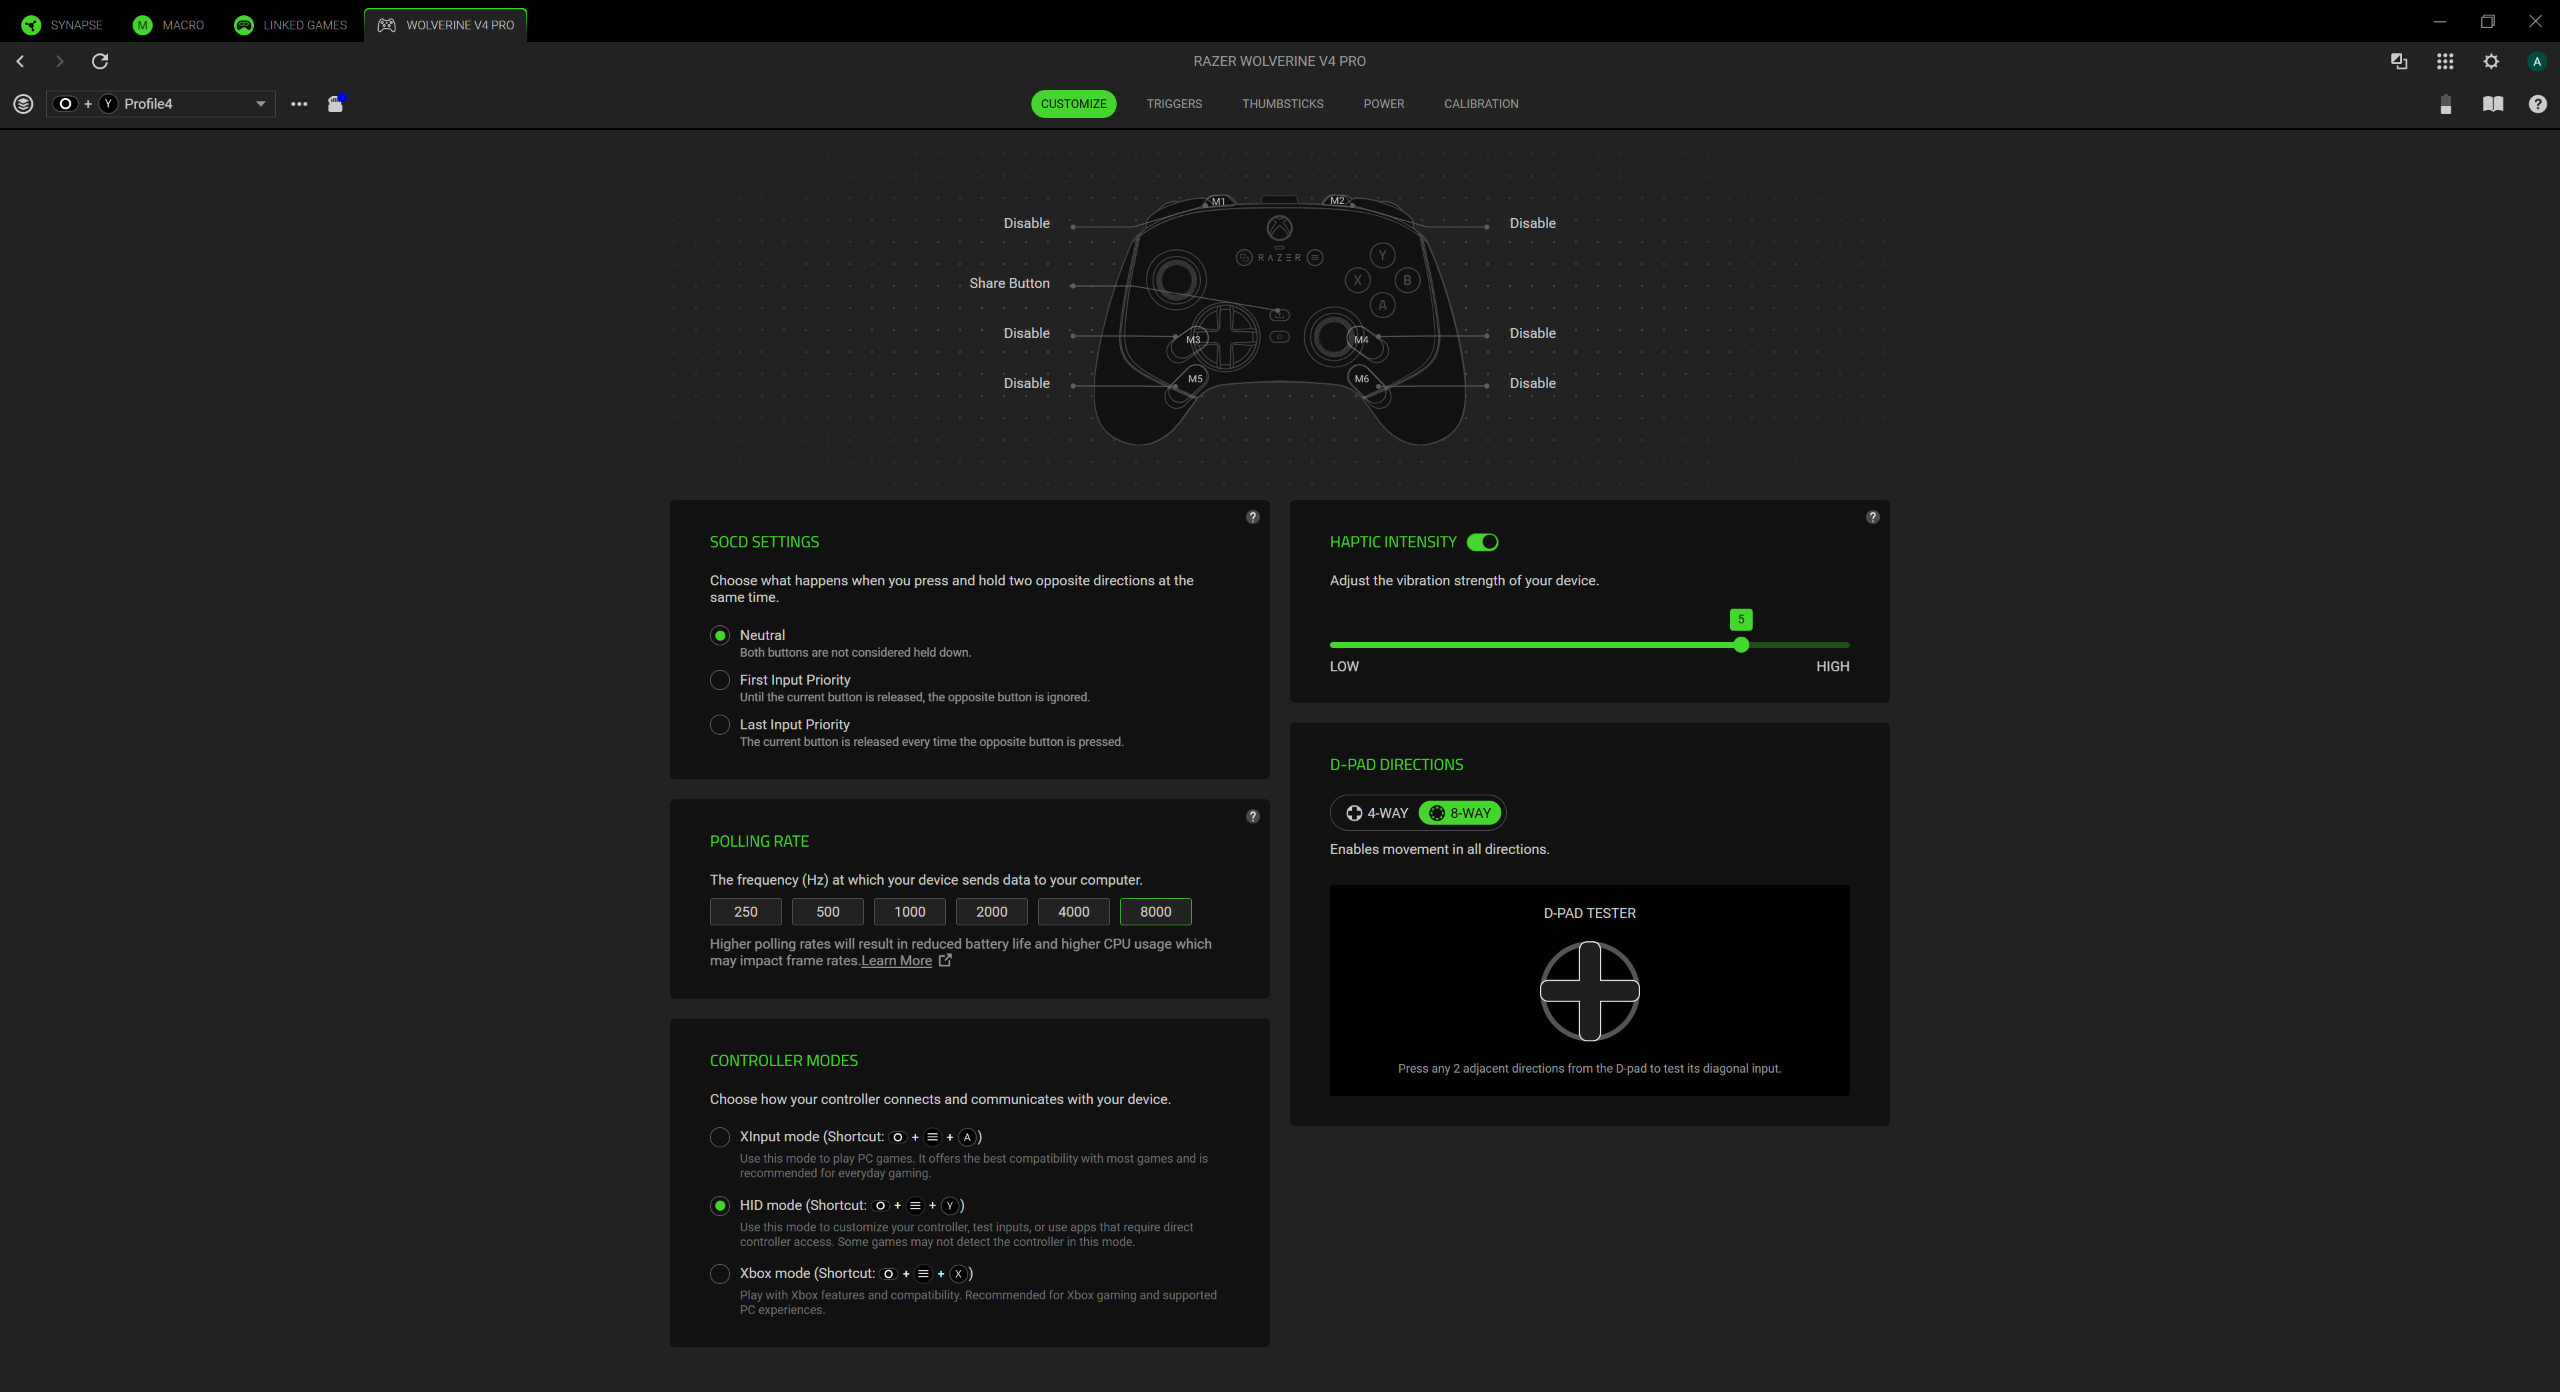This screenshot has width=2560, height=1392.
Task: Switch to the Triggers tab
Action: 1174,104
